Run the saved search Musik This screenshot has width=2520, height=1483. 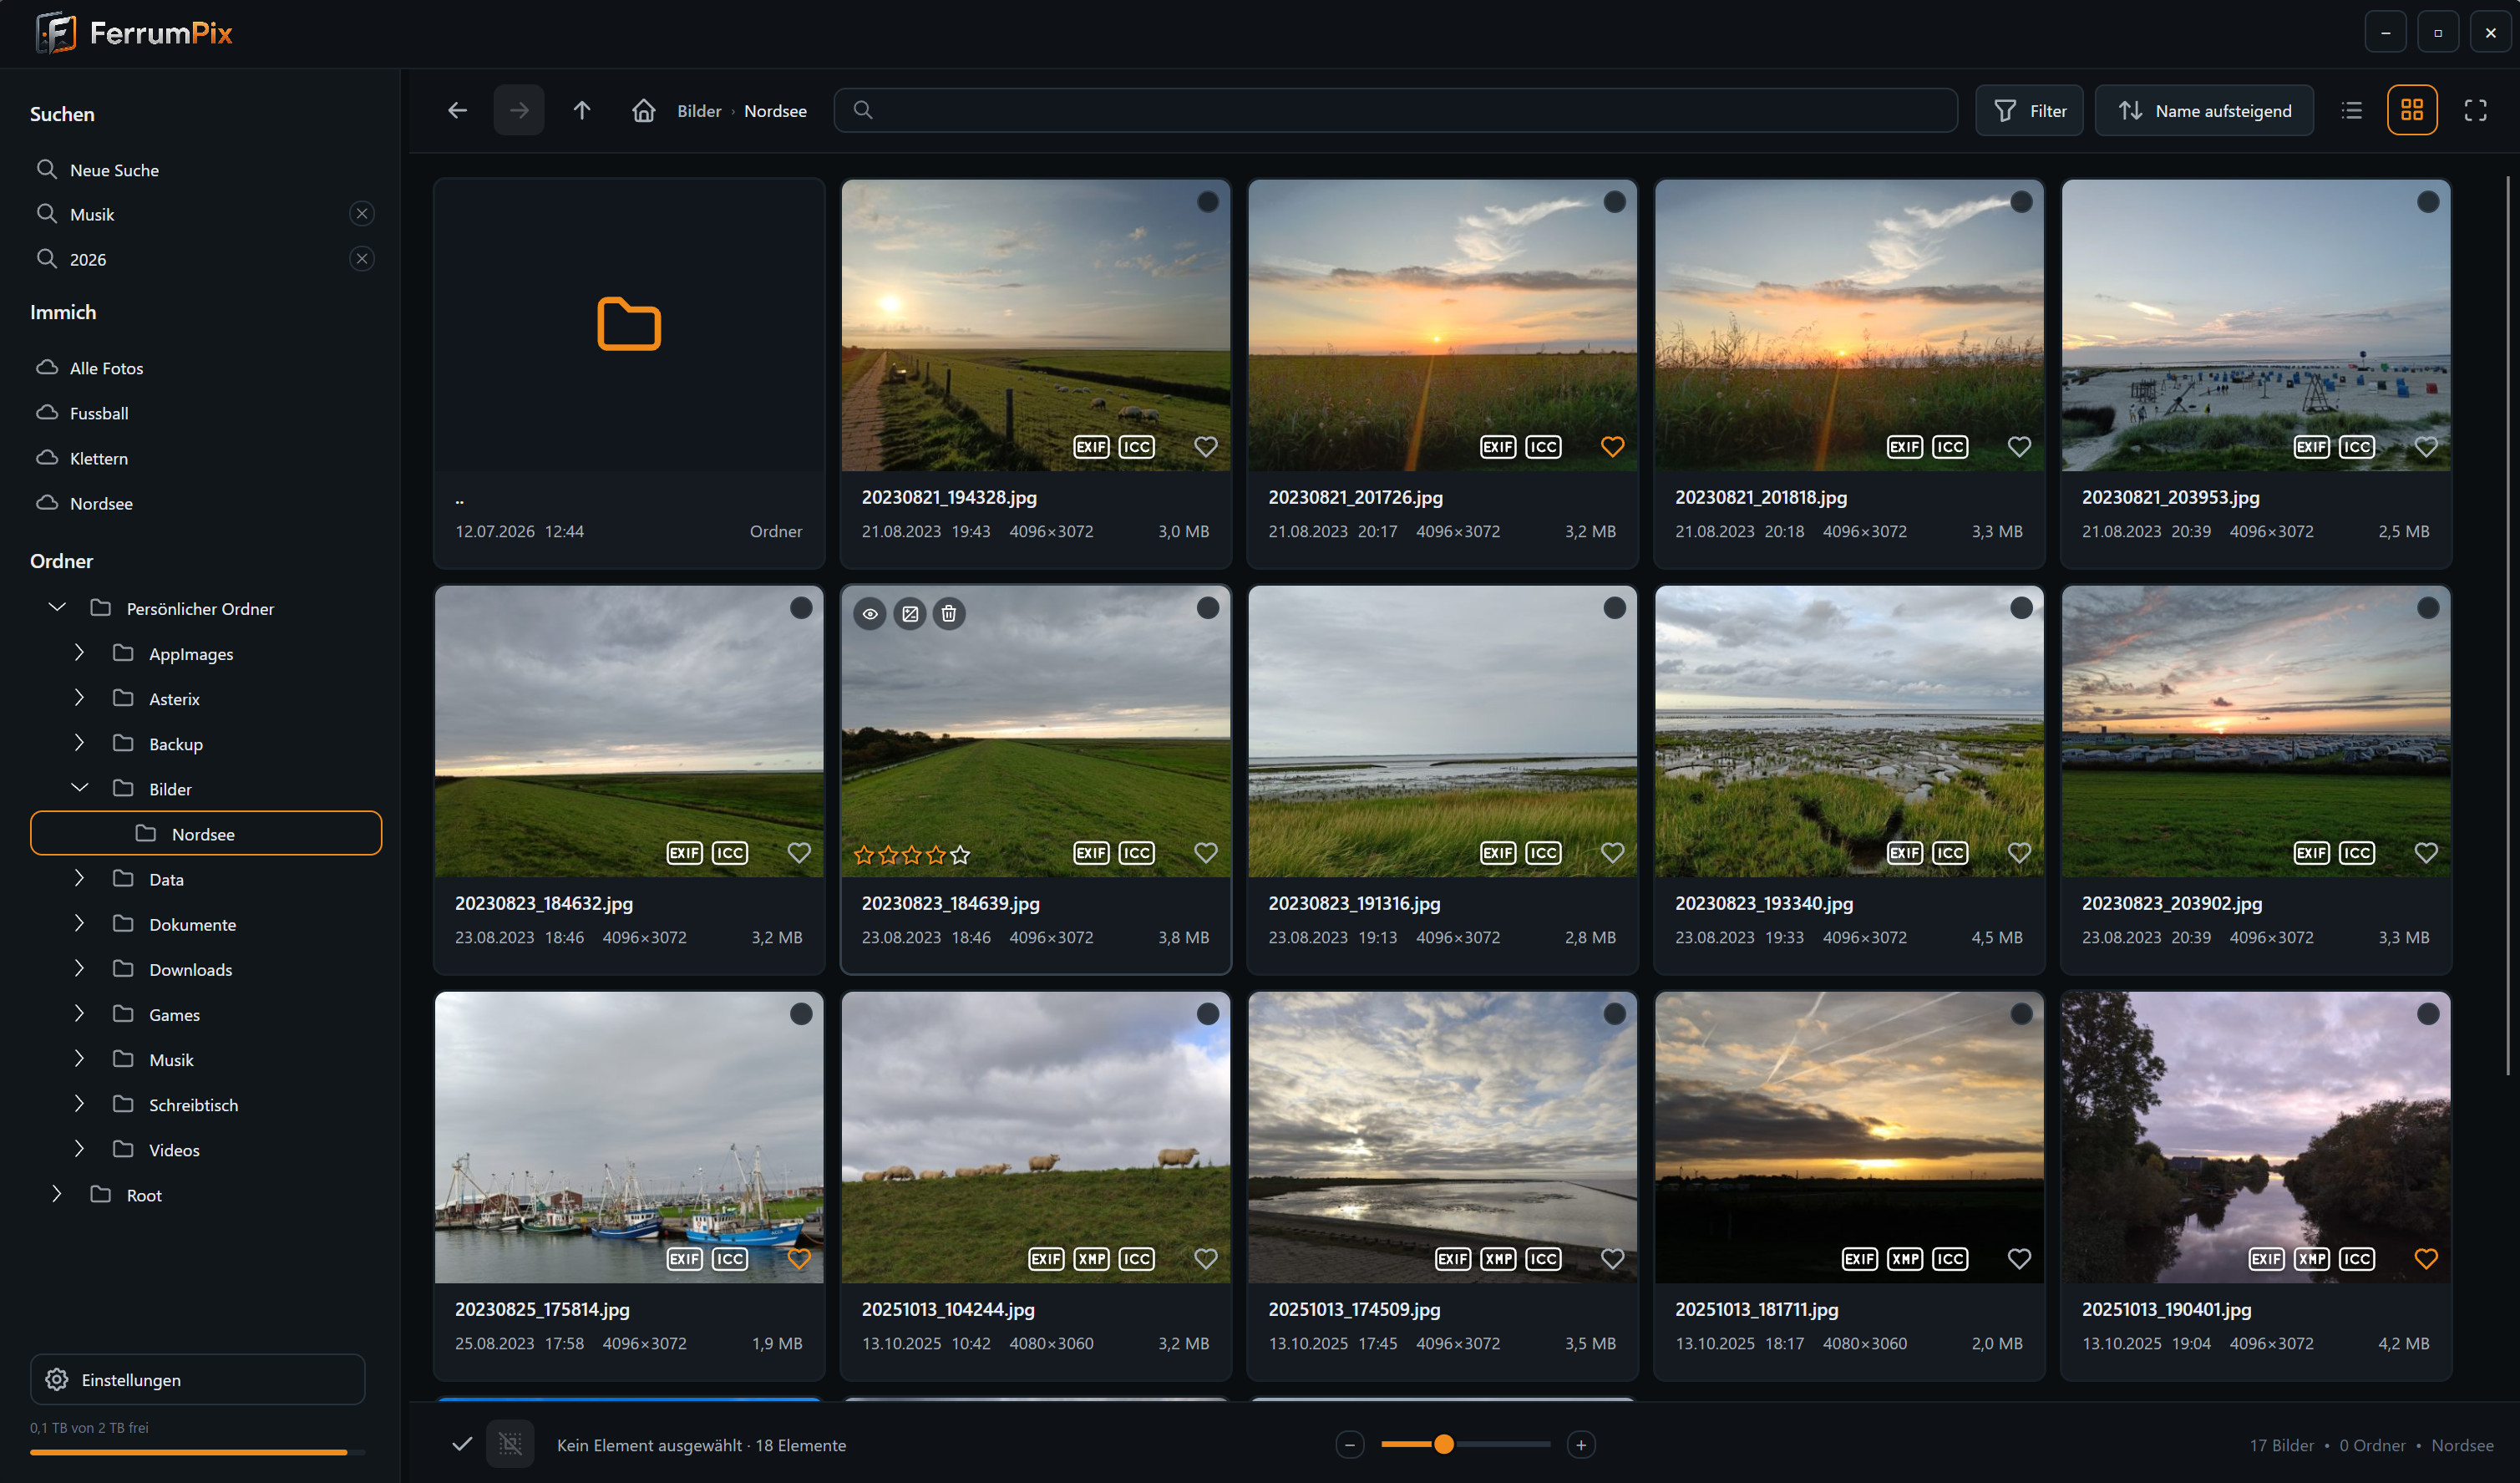(92, 214)
